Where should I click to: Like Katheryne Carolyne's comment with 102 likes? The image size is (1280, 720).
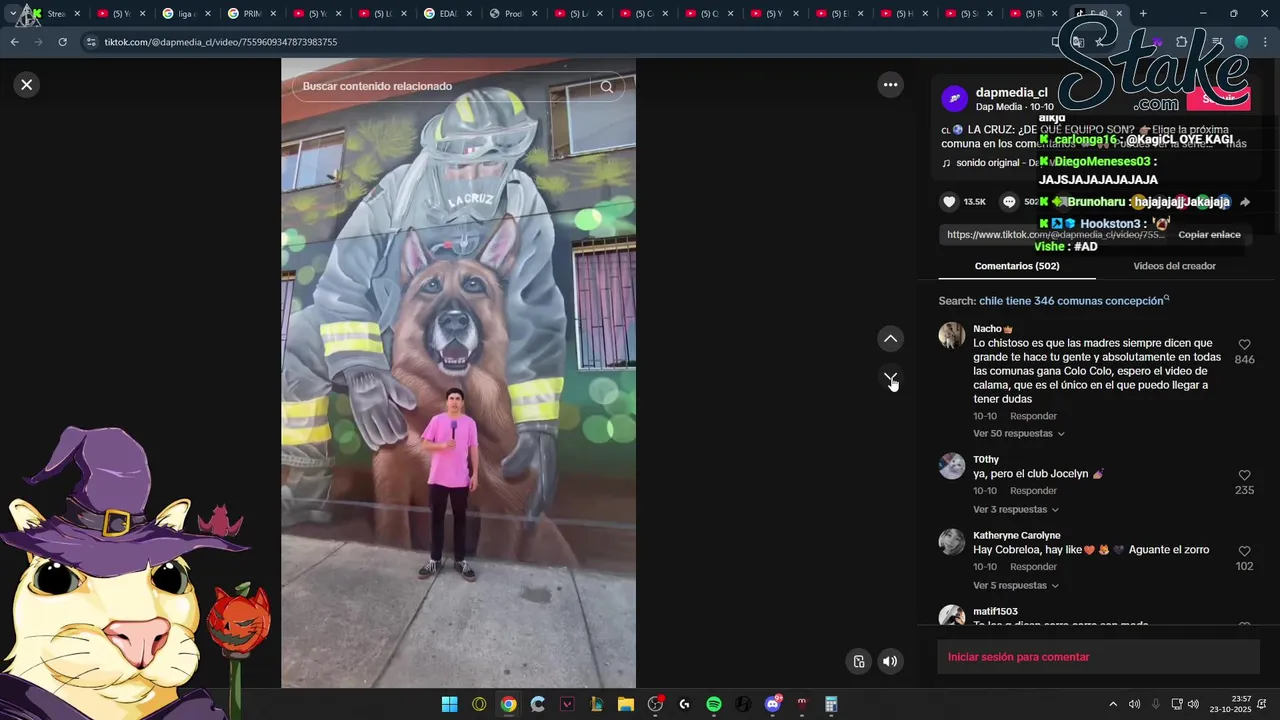pos(1244,552)
